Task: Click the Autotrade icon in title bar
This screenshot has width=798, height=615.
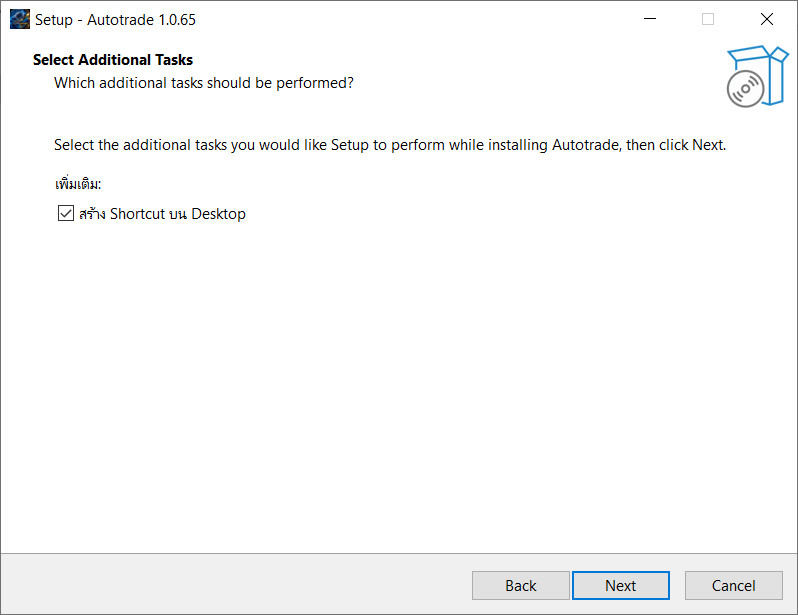Action: tap(20, 19)
